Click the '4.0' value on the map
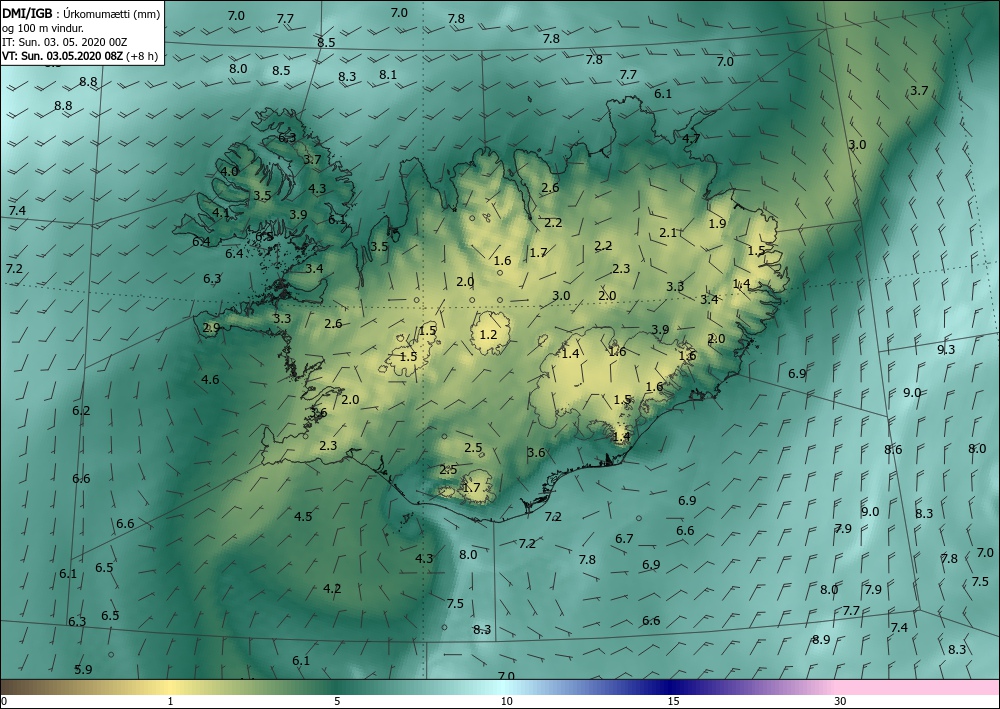1000x709 pixels. 229,172
